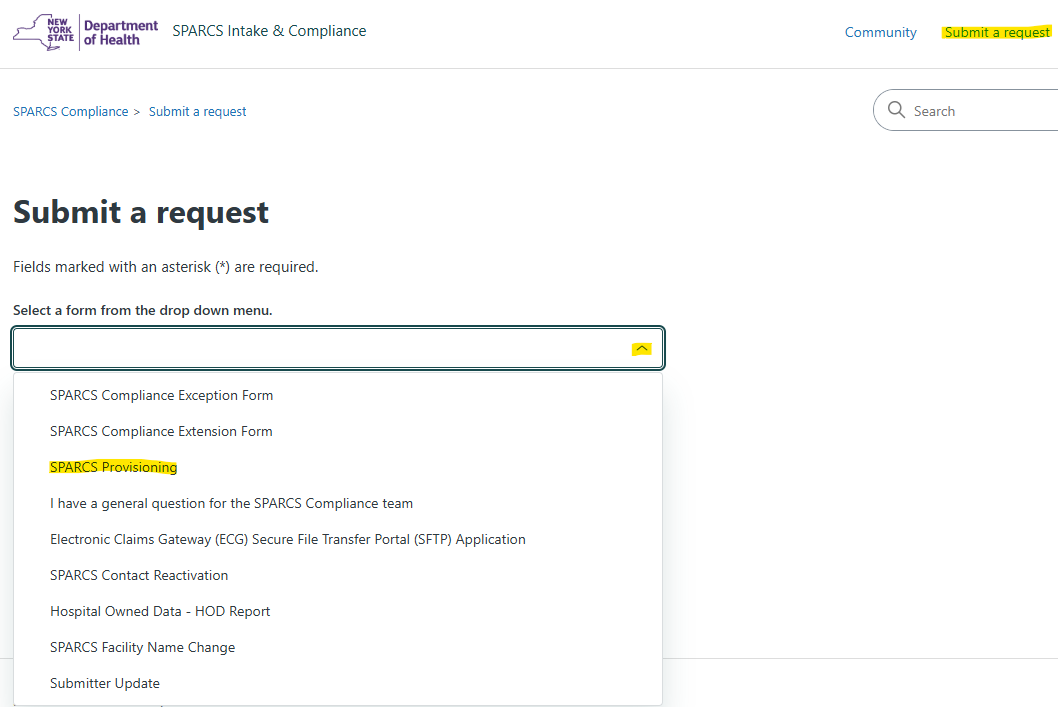Select SPARCS Compliance Extension Form option
This screenshot has height=707, width=1059.
[338, 431]
